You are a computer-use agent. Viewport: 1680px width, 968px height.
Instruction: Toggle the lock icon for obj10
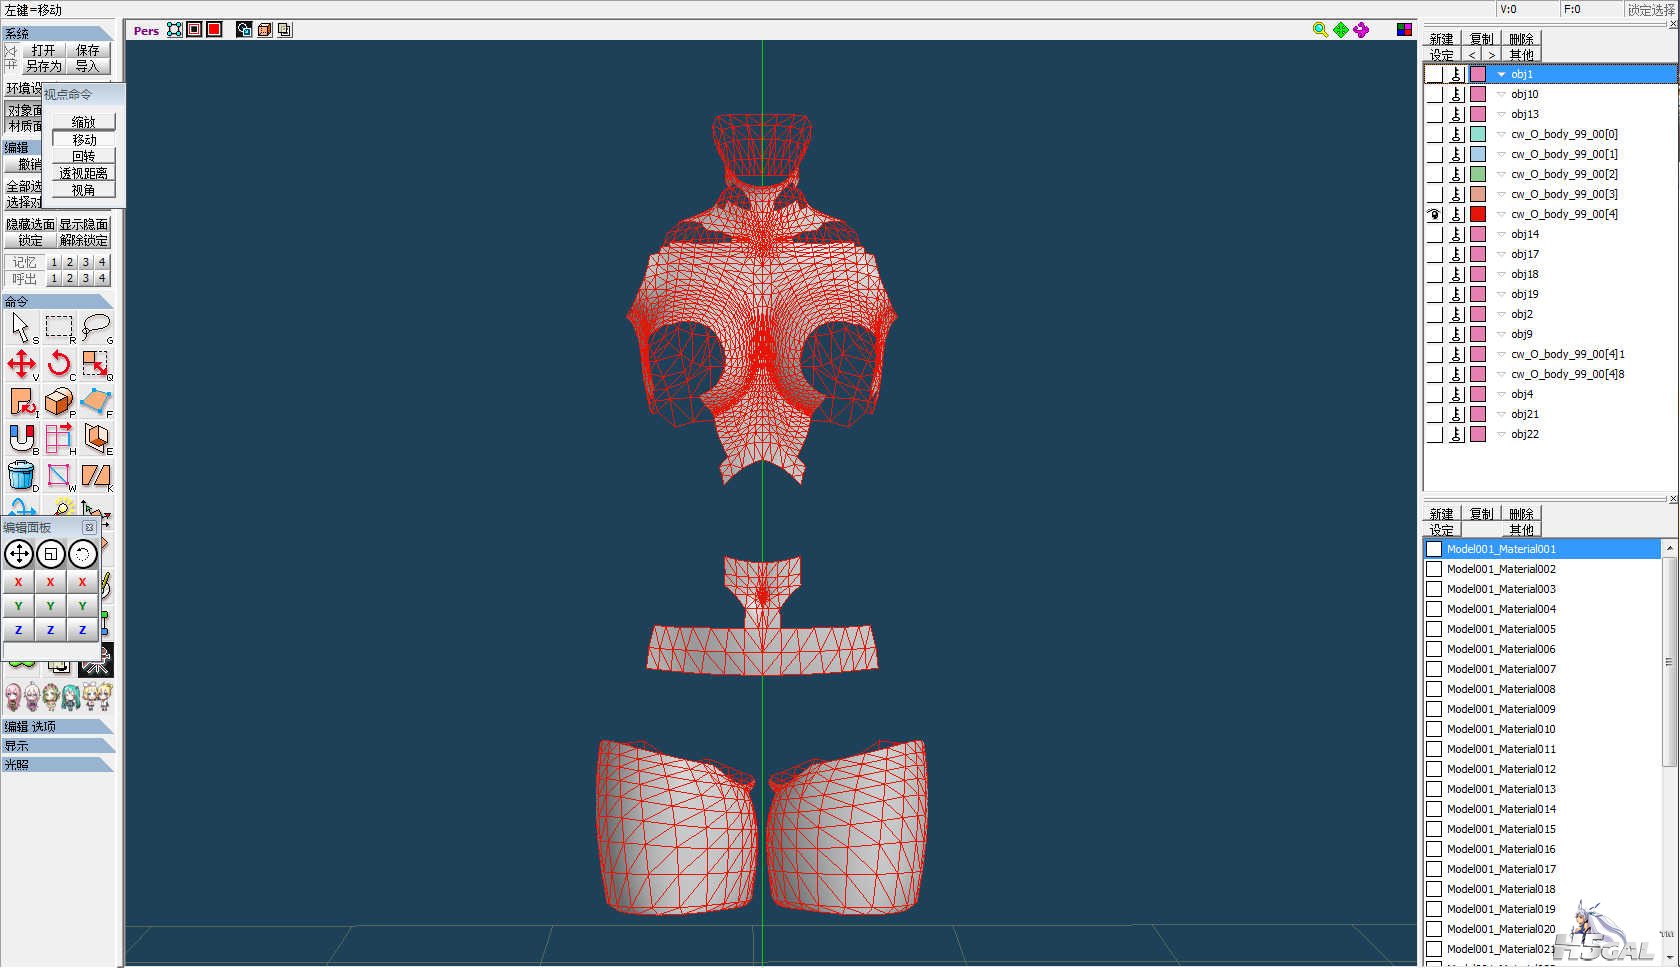pyautogui.click(x=1457, y=94)
